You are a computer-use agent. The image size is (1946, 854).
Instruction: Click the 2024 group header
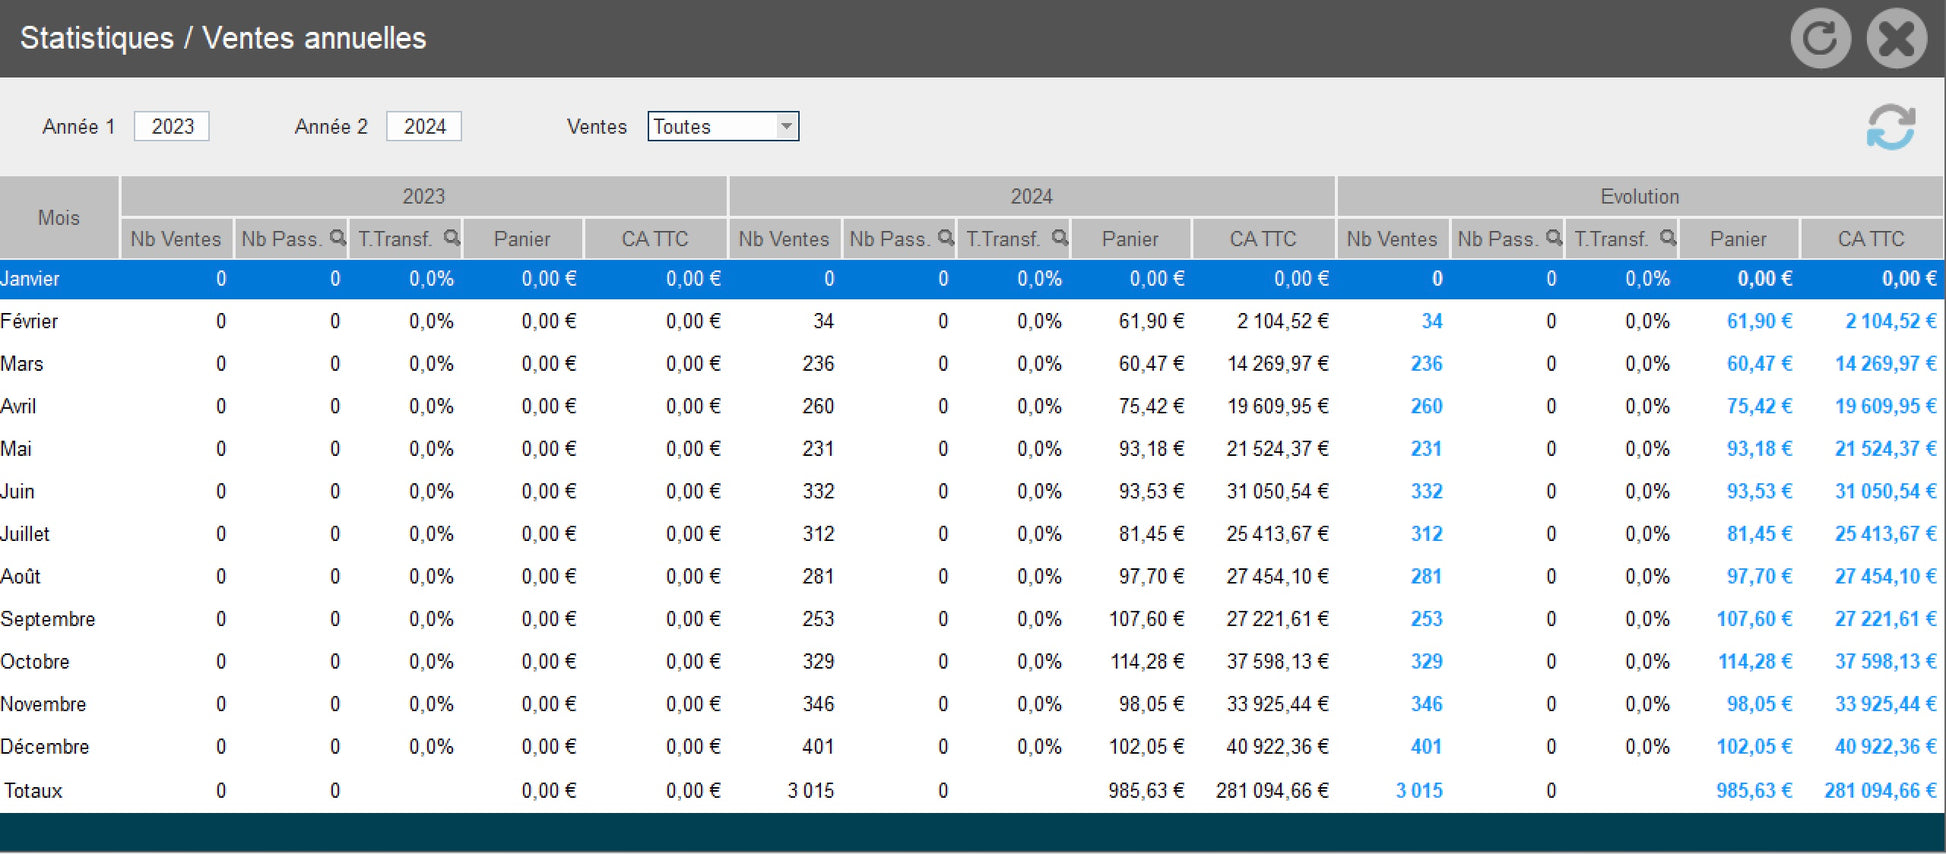[1032, 196]
